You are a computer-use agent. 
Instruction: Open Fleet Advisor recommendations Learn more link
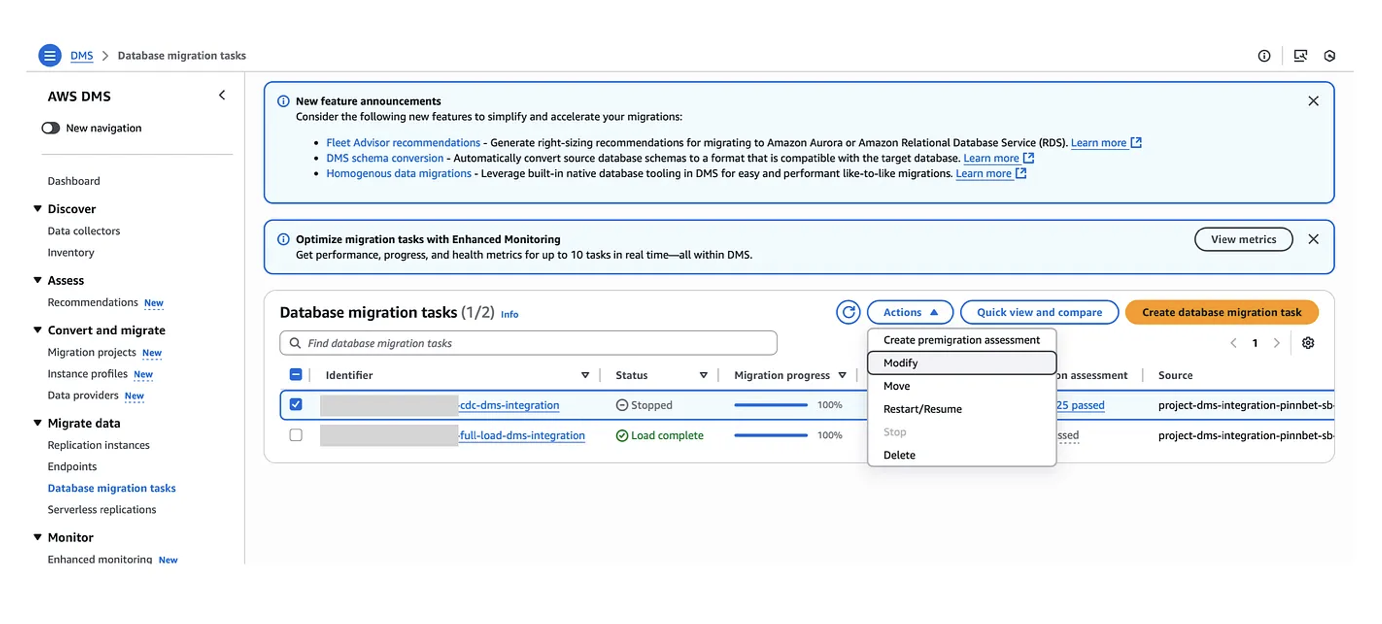[x=1098, y=142]
